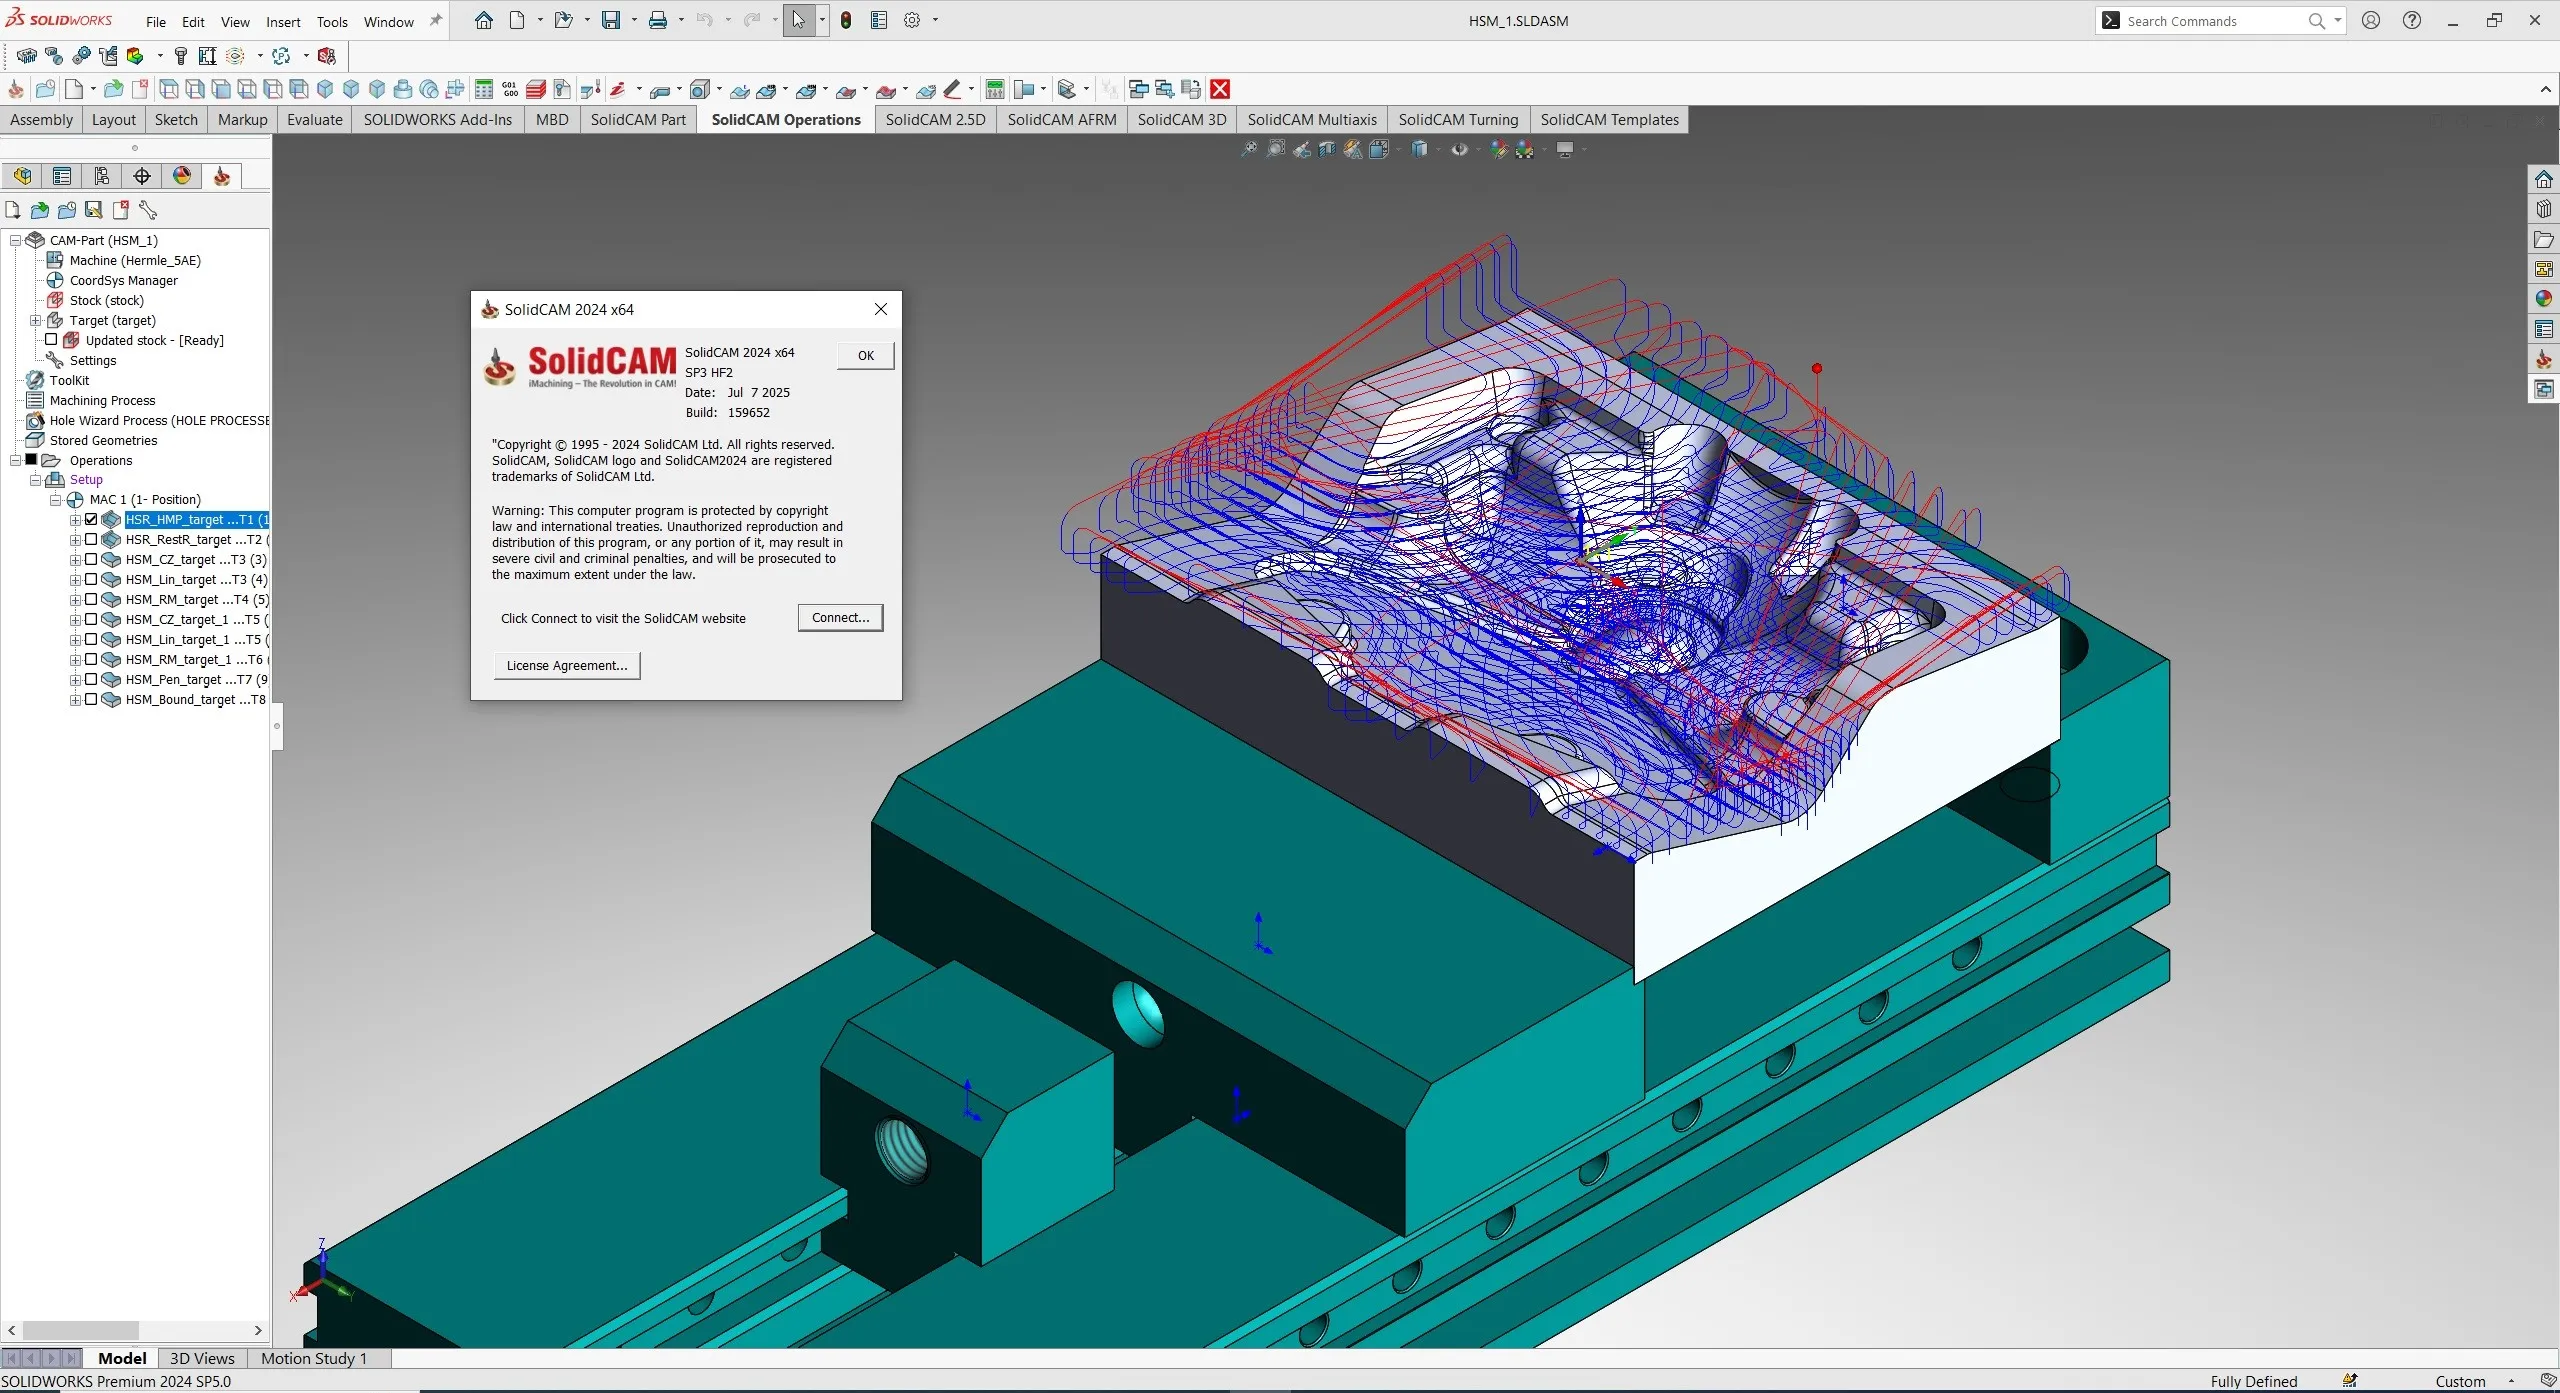This screenshot has height=1393, width=2560.
Task: Collapse the CAM-Part (HSM_1) tree node
Action: [15, 240]
